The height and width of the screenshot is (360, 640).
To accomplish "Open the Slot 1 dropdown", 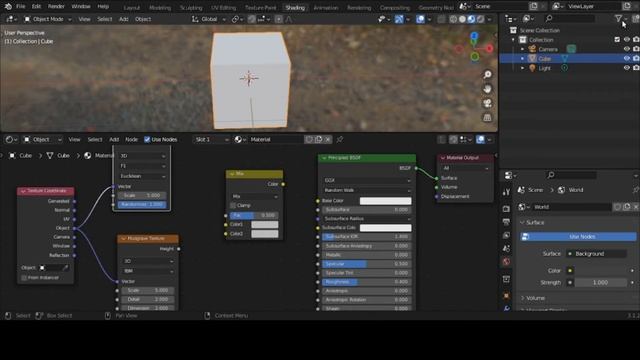I will pyautogui.click(x=211, y=140).
